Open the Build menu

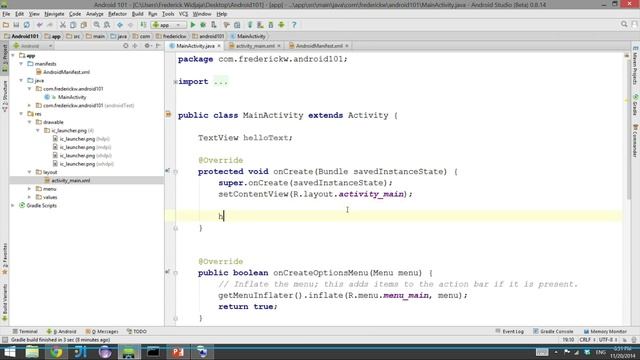138,14
